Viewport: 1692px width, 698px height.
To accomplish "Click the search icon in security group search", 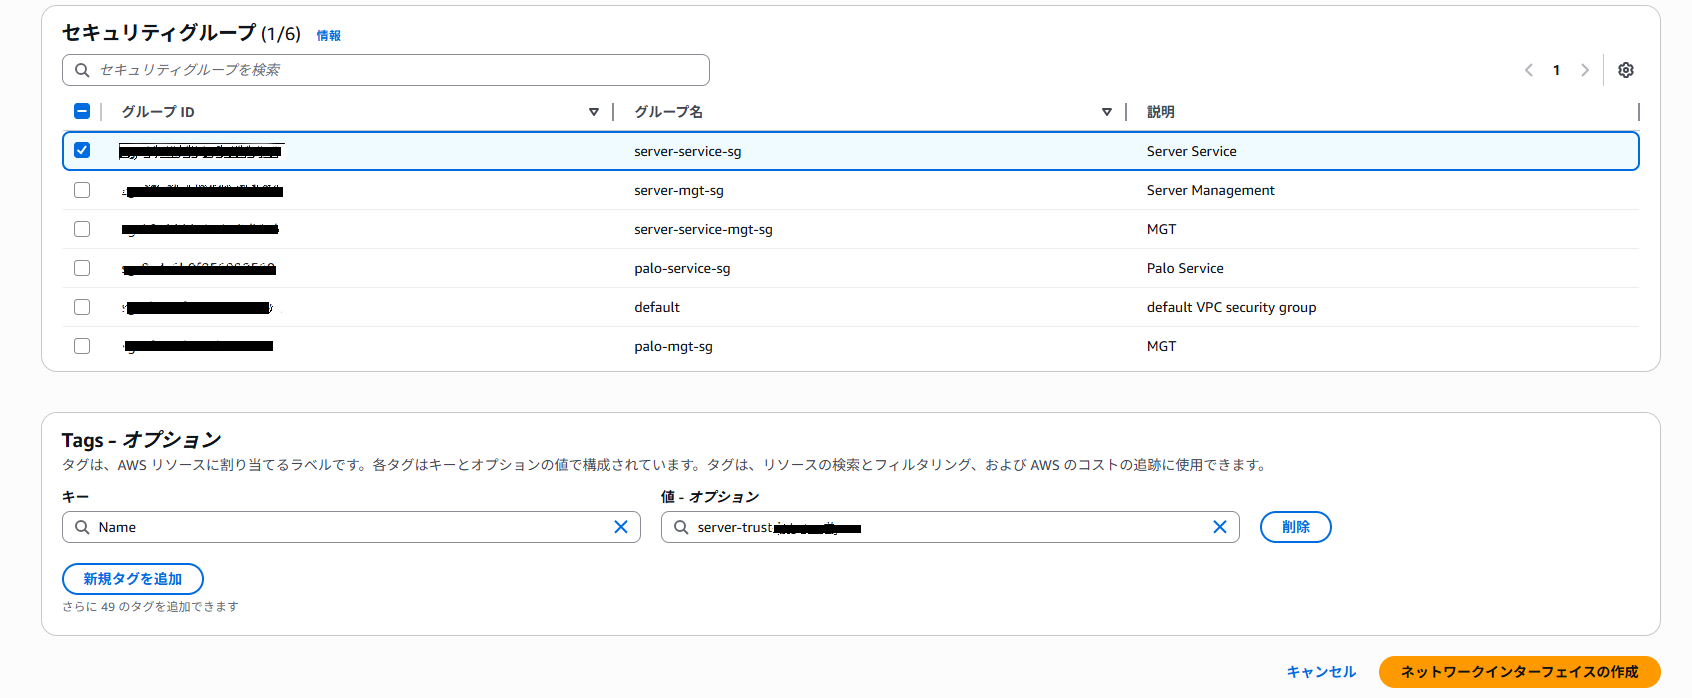I will (82, 70).
